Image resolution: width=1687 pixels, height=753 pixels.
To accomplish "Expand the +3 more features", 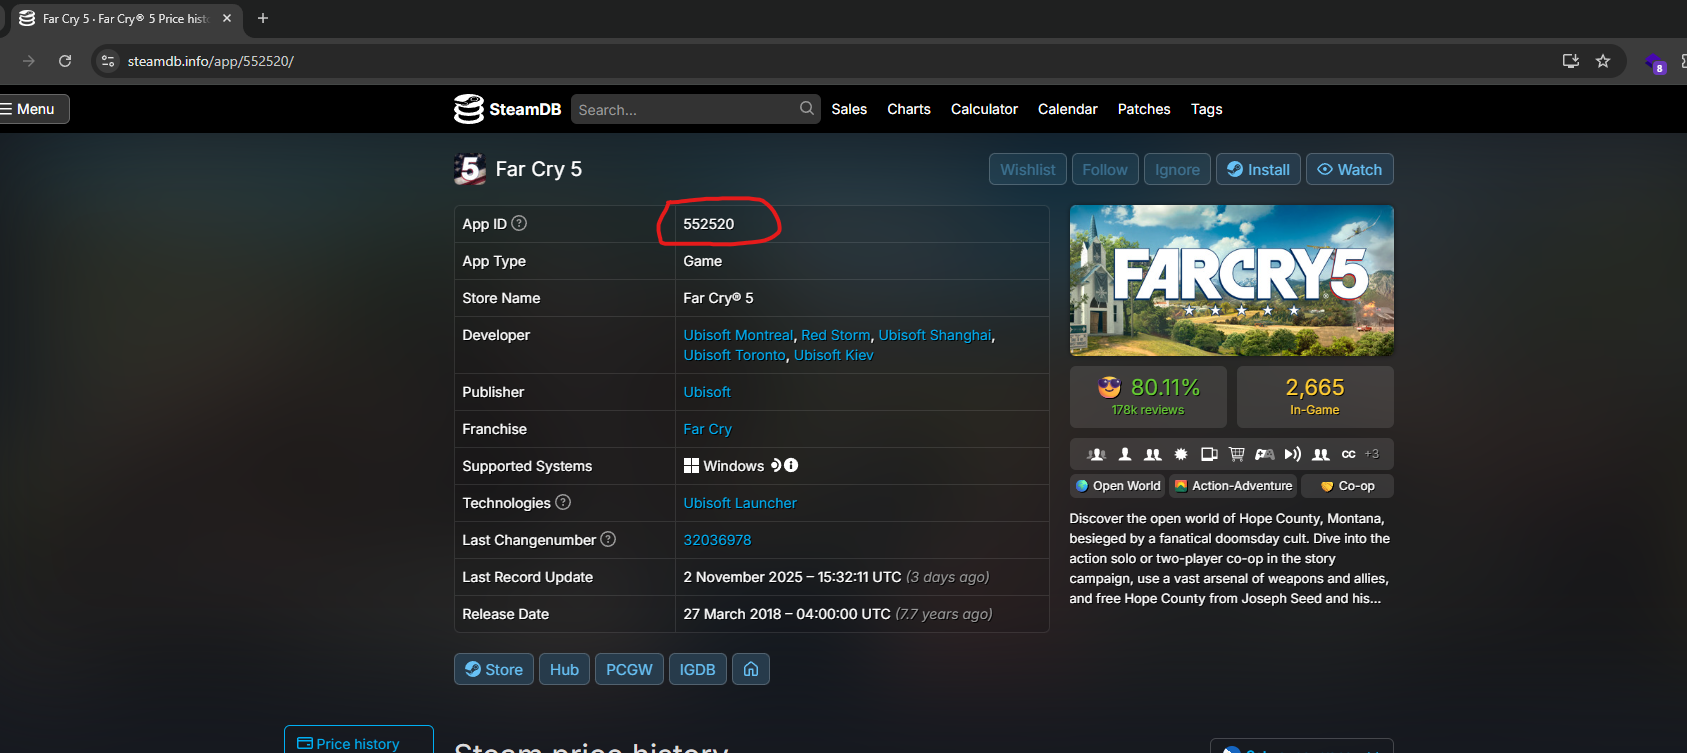I will (1372, 454).
